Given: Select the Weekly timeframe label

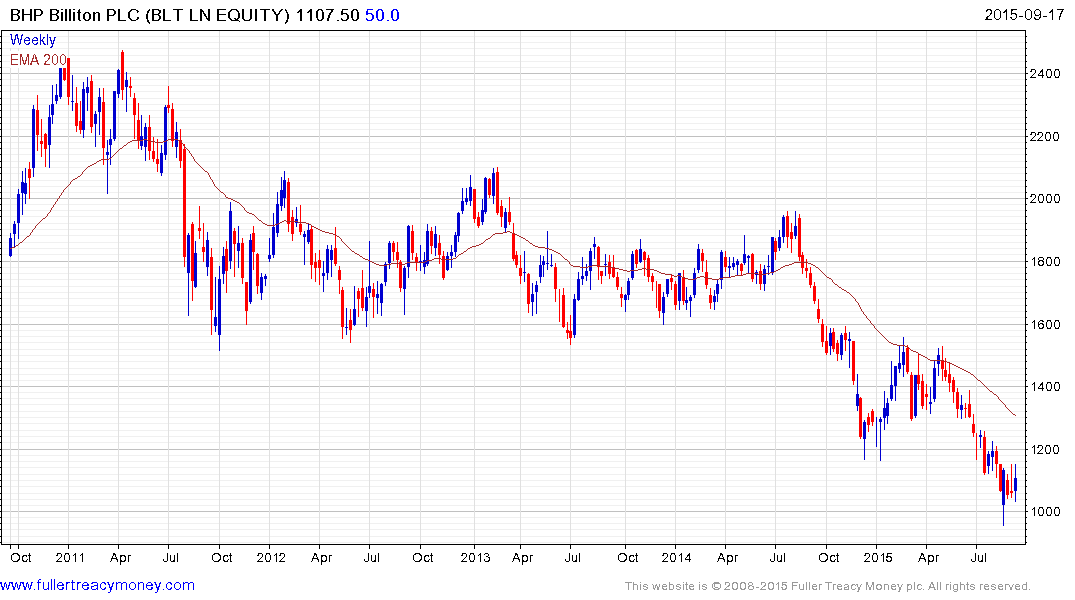Looking at the screenshot, I should [33, 40].
